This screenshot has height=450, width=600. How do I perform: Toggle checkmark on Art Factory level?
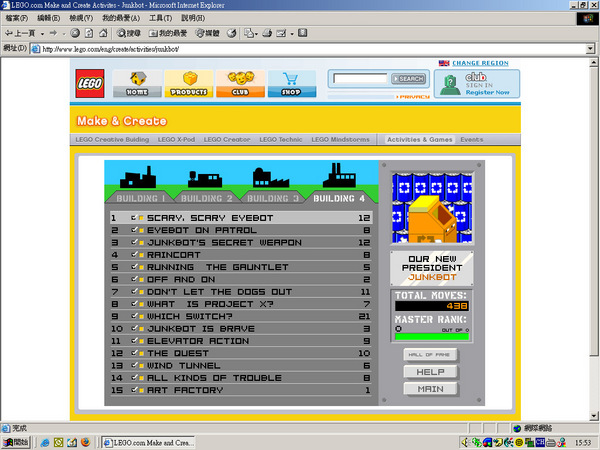(134, 390)
